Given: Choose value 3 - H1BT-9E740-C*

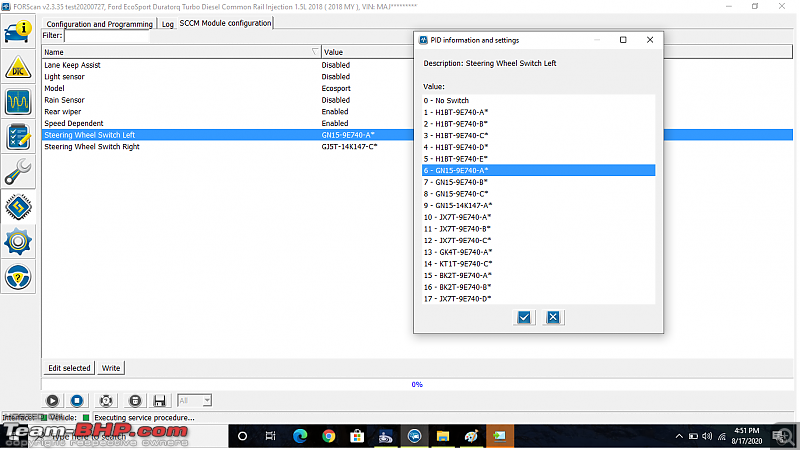Looking at the screenshot, I should click(x=538, y=136).
